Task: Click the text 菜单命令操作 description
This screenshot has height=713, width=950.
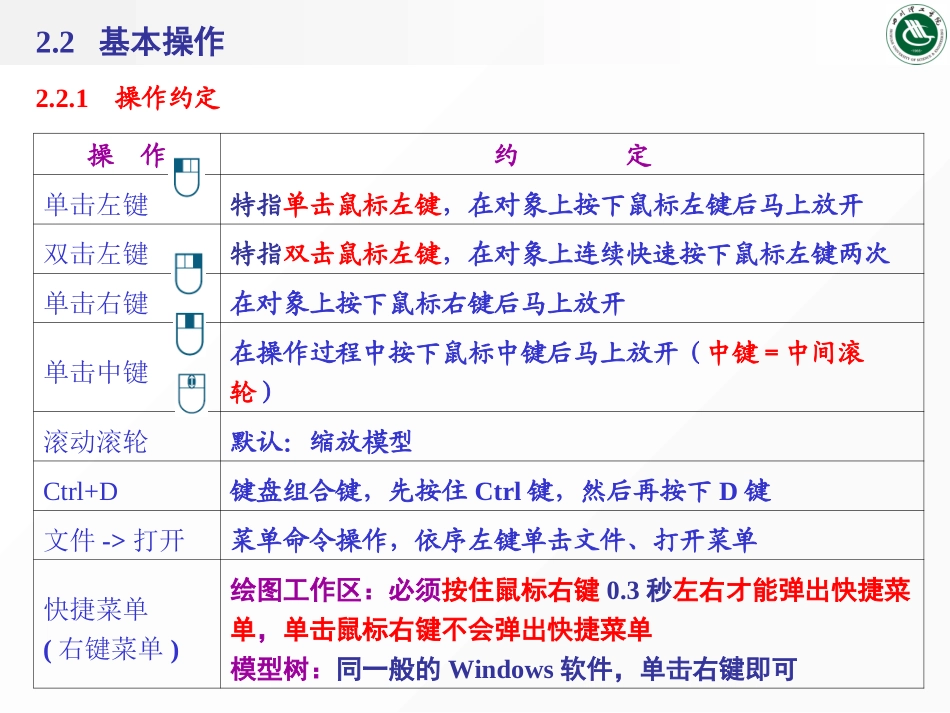Action: [494, 540]
